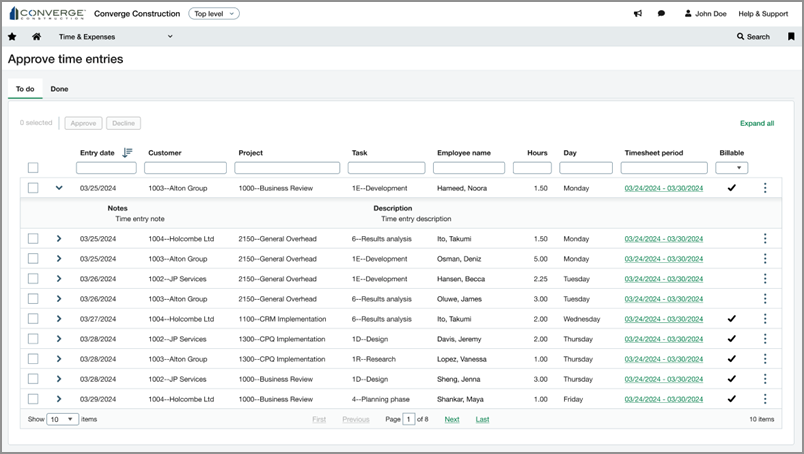Tick the checkbox for the Davis, Jeremy entry

(33, 338)
